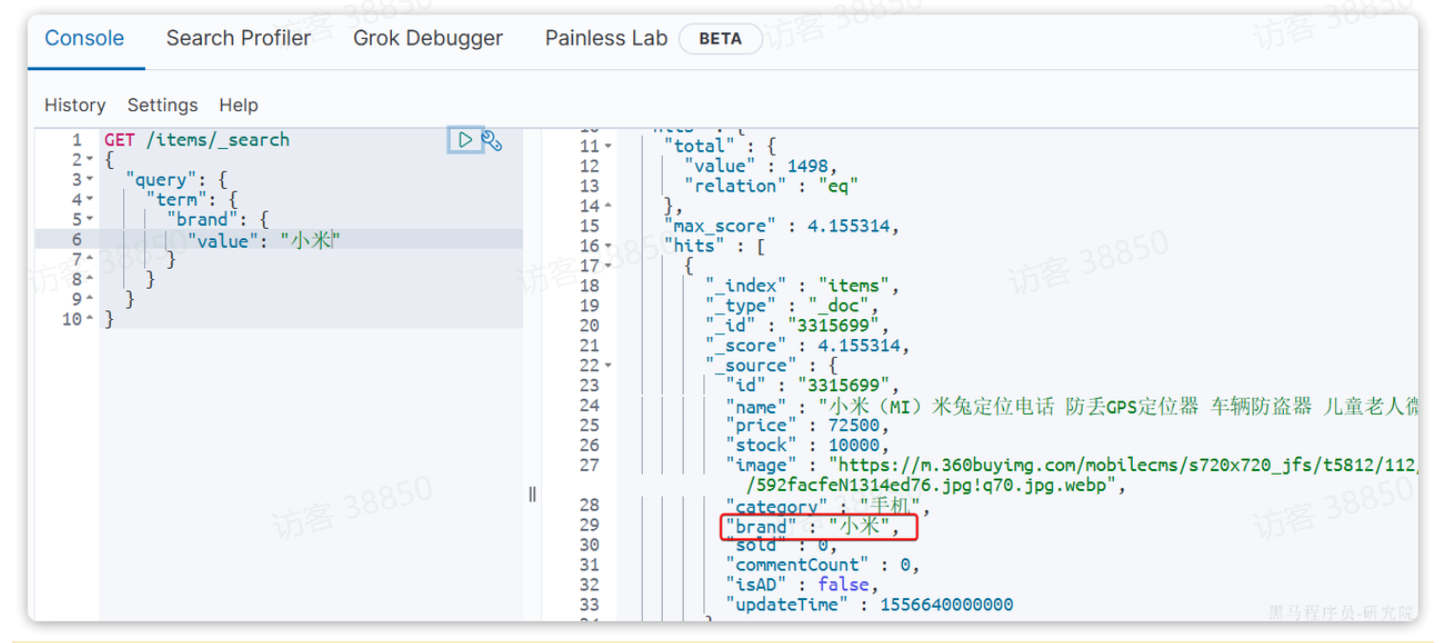Collapse the "_source" block on response line 22
This screenshot has height=643, width=1442.
608,366
